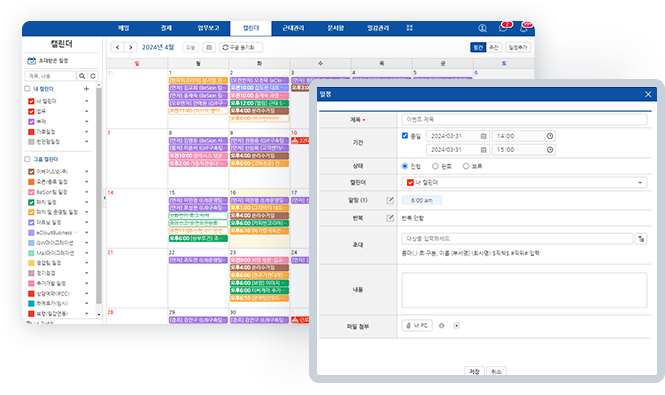Switch to the first top navigation tab

click(x=123, y=28)
